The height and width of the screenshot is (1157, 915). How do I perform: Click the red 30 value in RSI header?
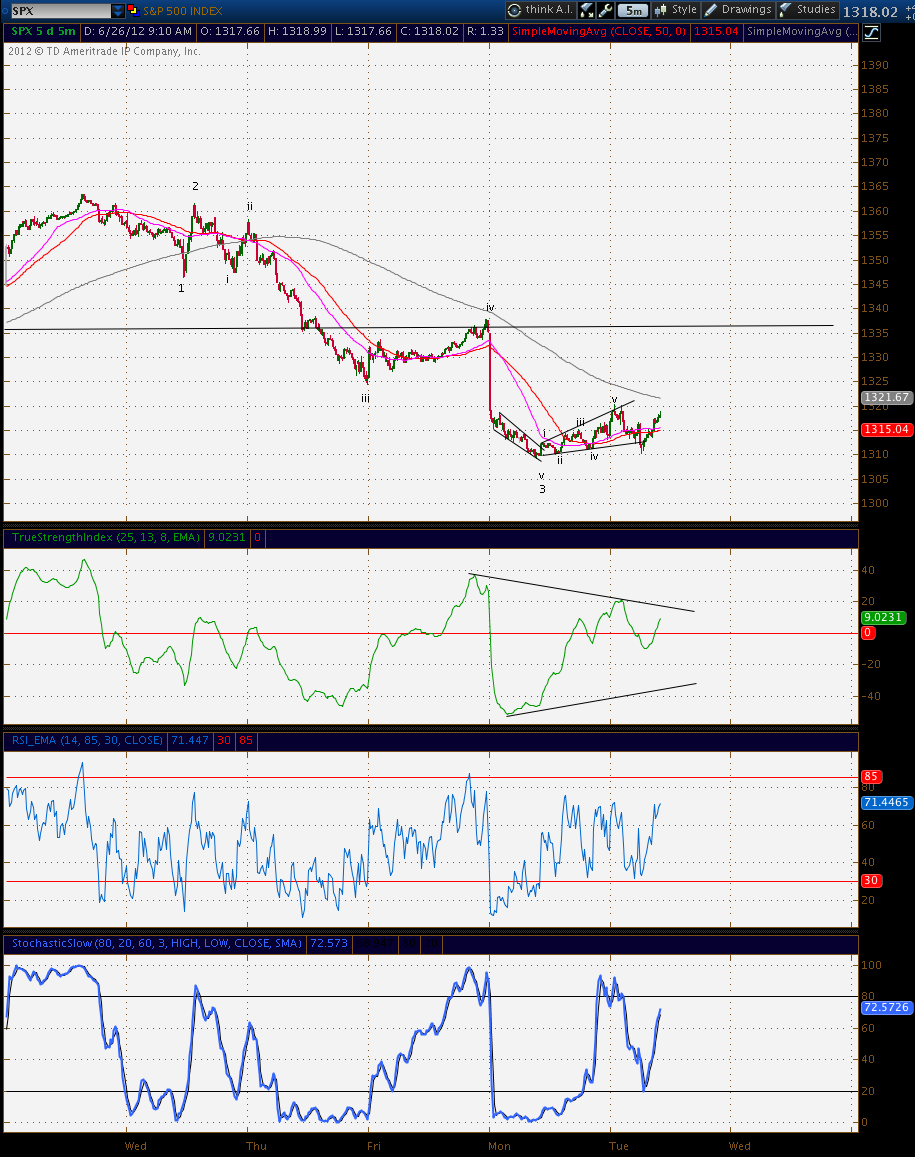224,740
